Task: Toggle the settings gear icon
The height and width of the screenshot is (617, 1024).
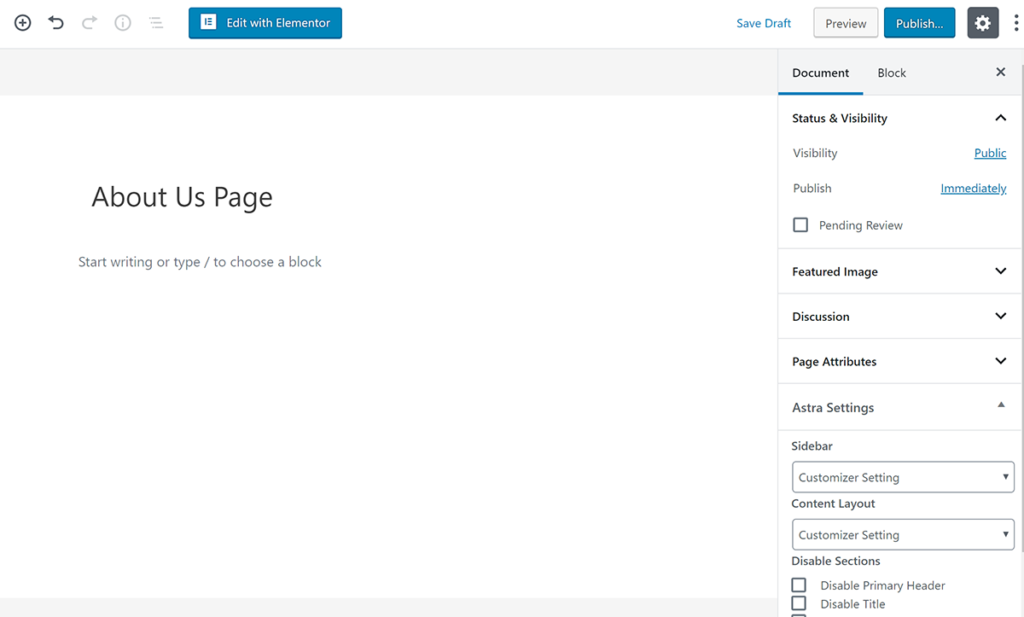Action: (x=982, y=23)
